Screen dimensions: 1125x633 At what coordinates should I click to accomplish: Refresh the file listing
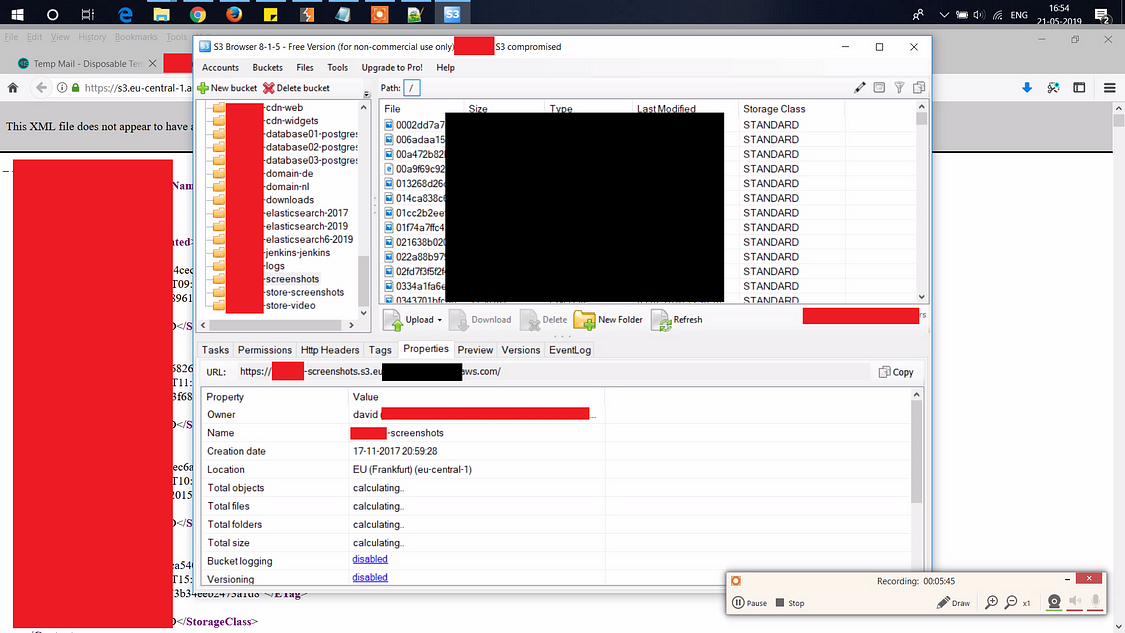click(x=677, y=320)
